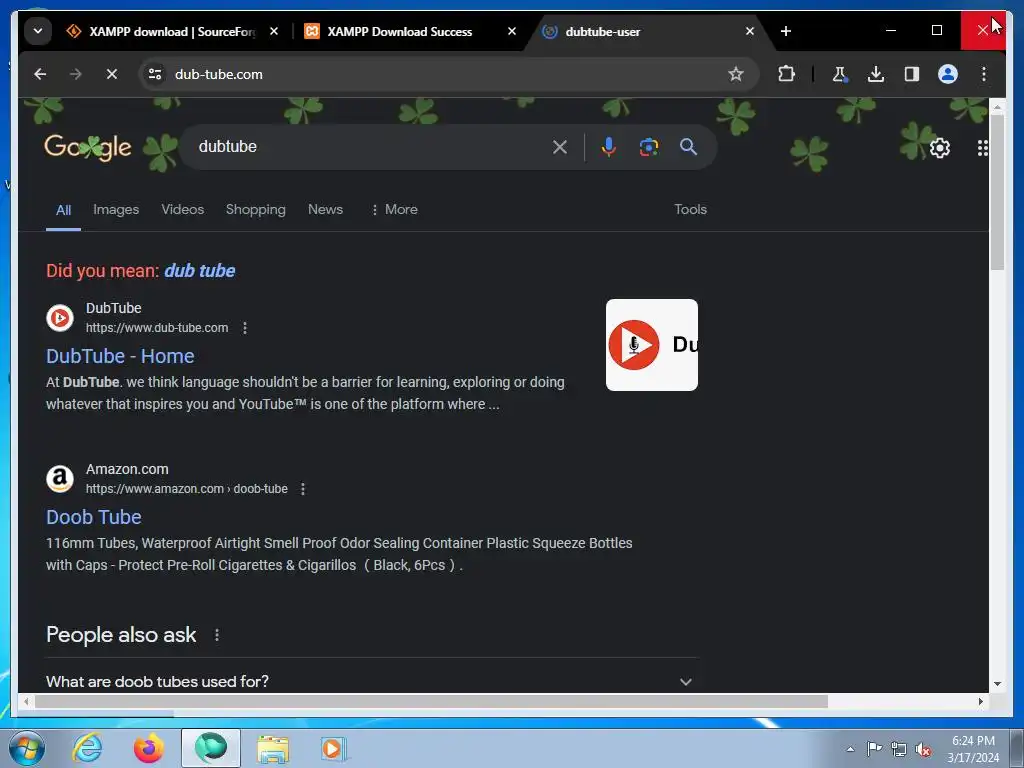Click the DubTube site favicon

59,318
